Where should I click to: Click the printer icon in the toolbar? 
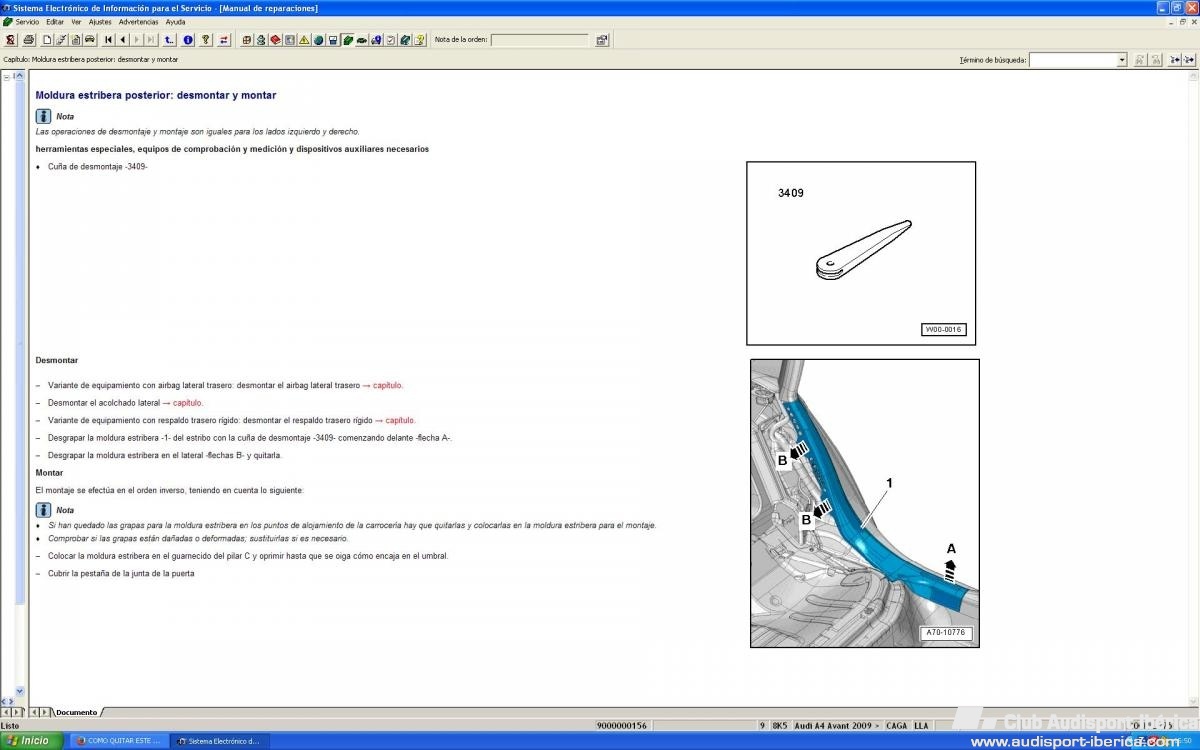[29, 40]
